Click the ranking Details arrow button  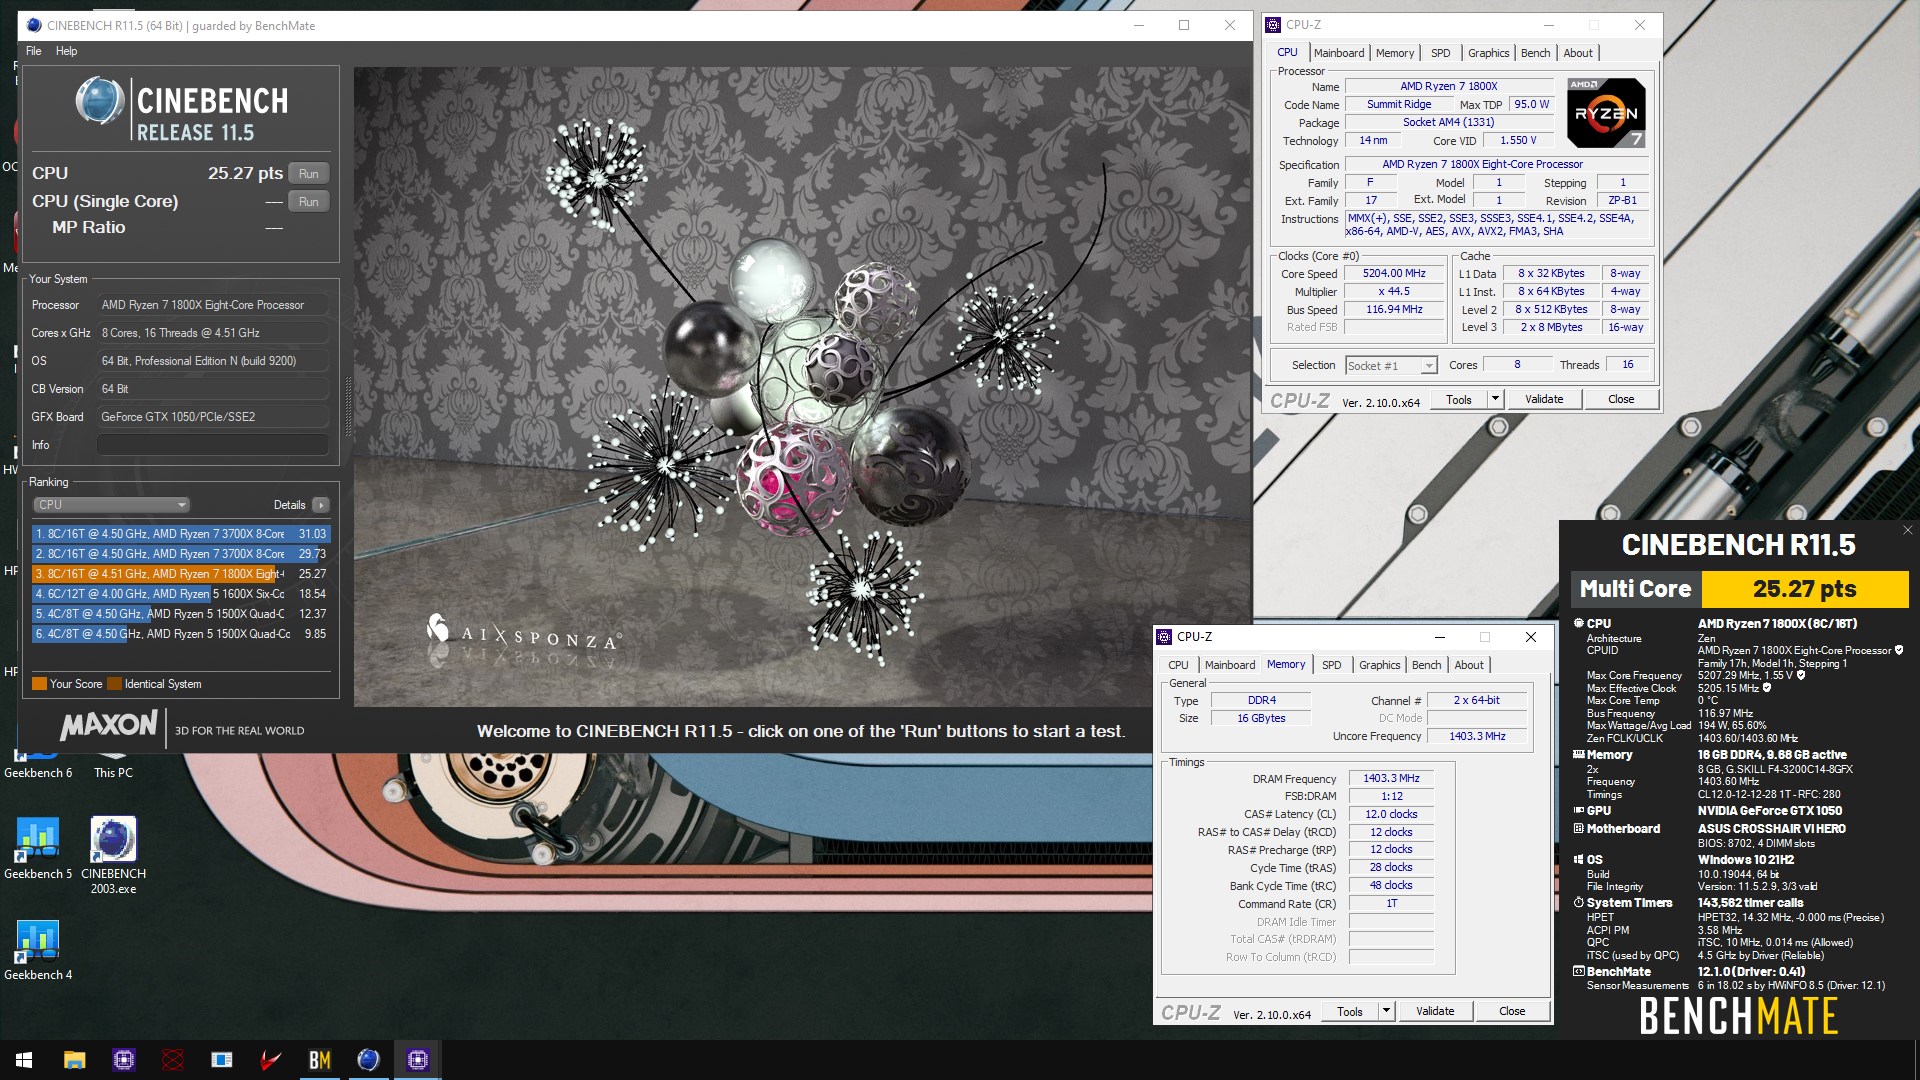click(320, 505)
